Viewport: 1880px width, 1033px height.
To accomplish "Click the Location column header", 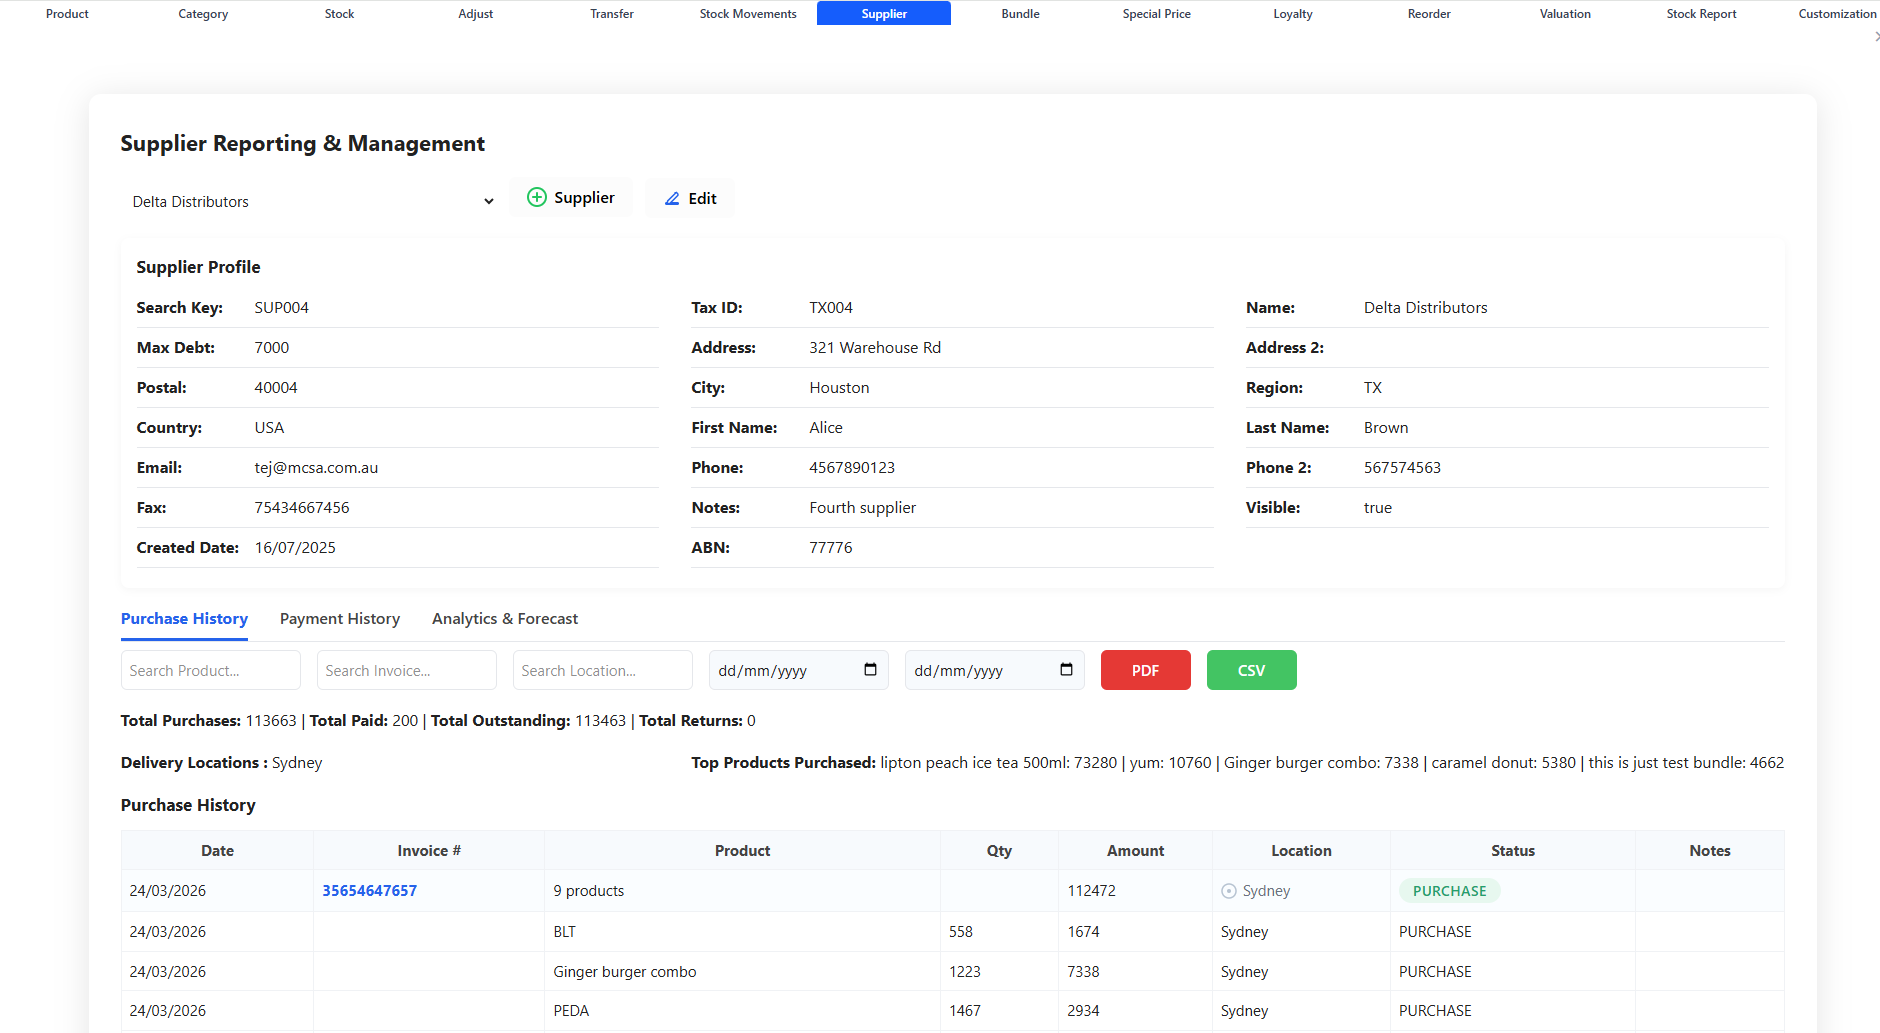I will point(1301,851).
